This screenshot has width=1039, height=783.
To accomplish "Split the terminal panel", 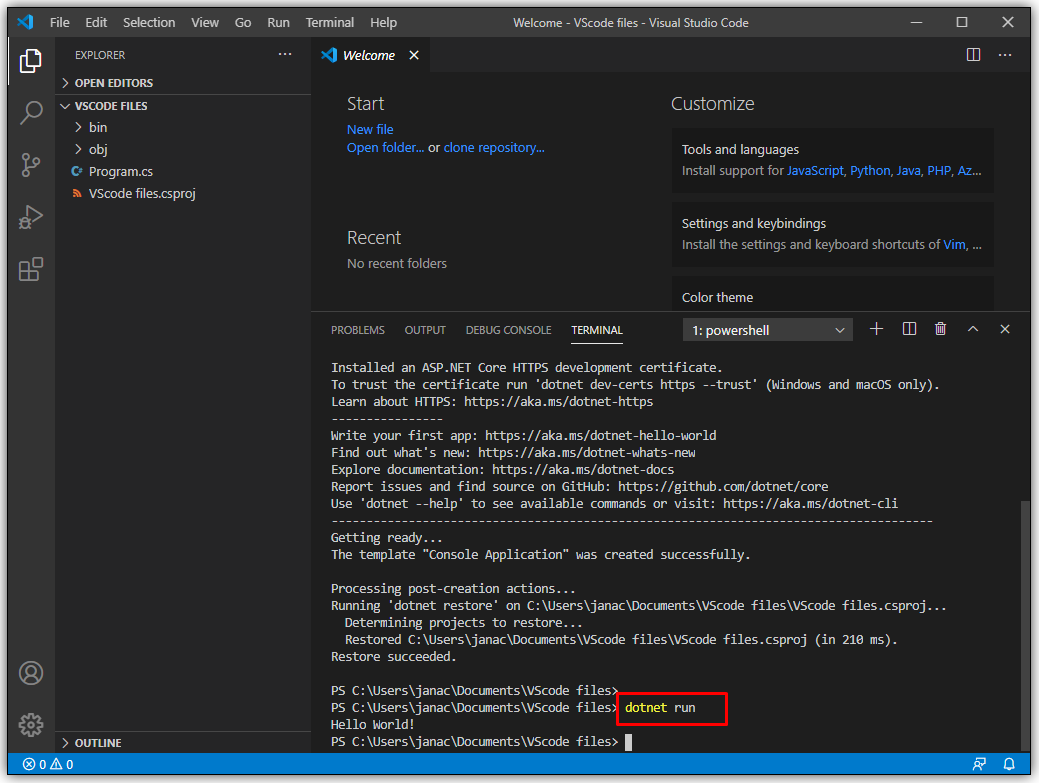I will coord(909,329).
